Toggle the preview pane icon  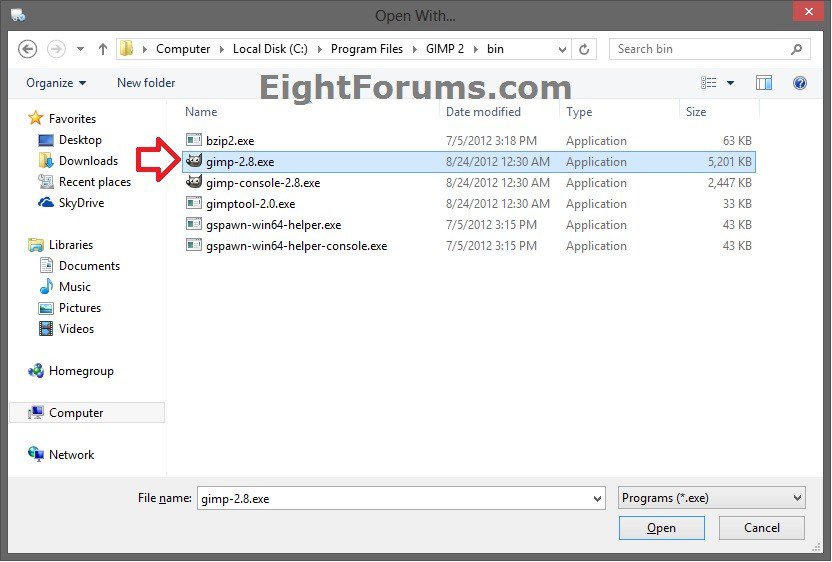(x=764, y=83)
